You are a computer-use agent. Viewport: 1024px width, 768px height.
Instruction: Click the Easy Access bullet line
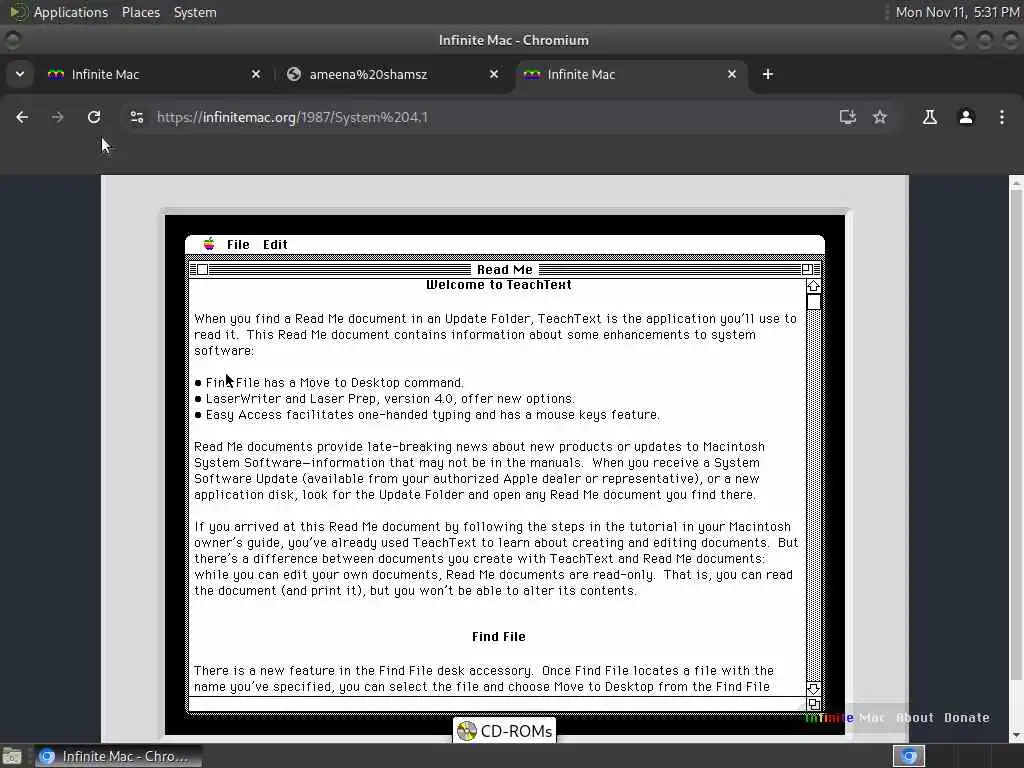pos(427,415)
